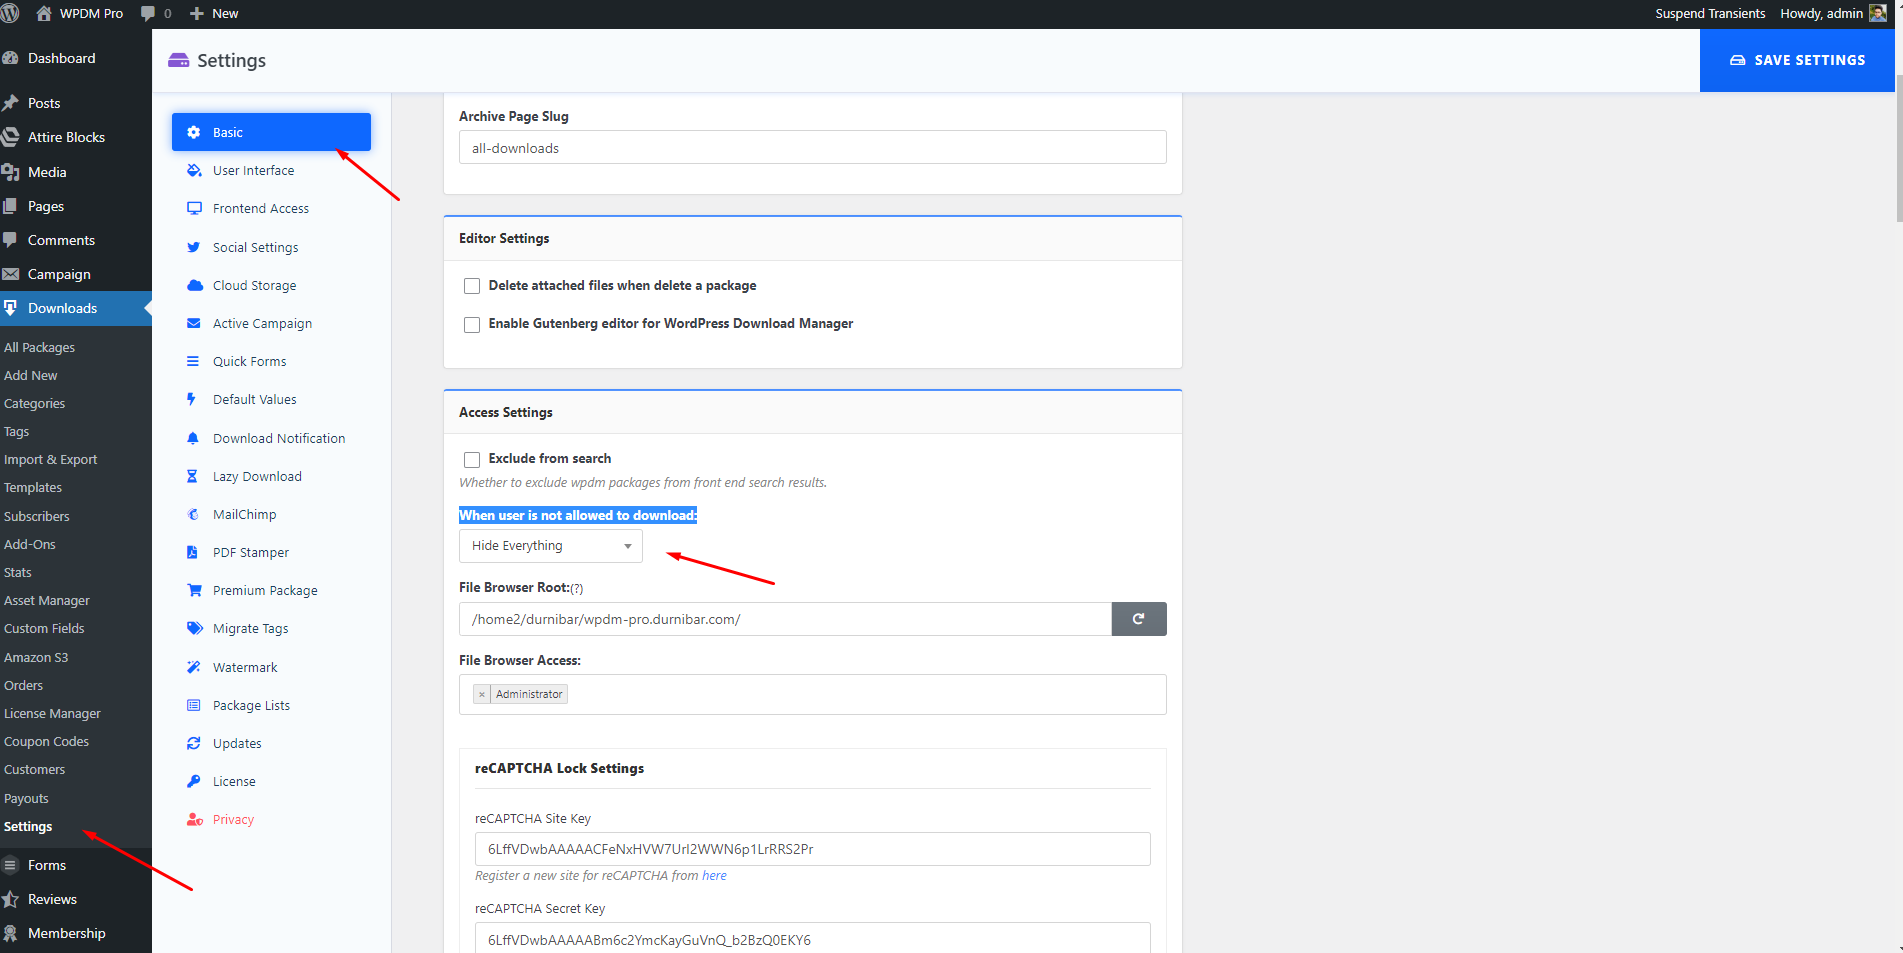
Task: Click the Reviews star icon
Action: (11, 899)
